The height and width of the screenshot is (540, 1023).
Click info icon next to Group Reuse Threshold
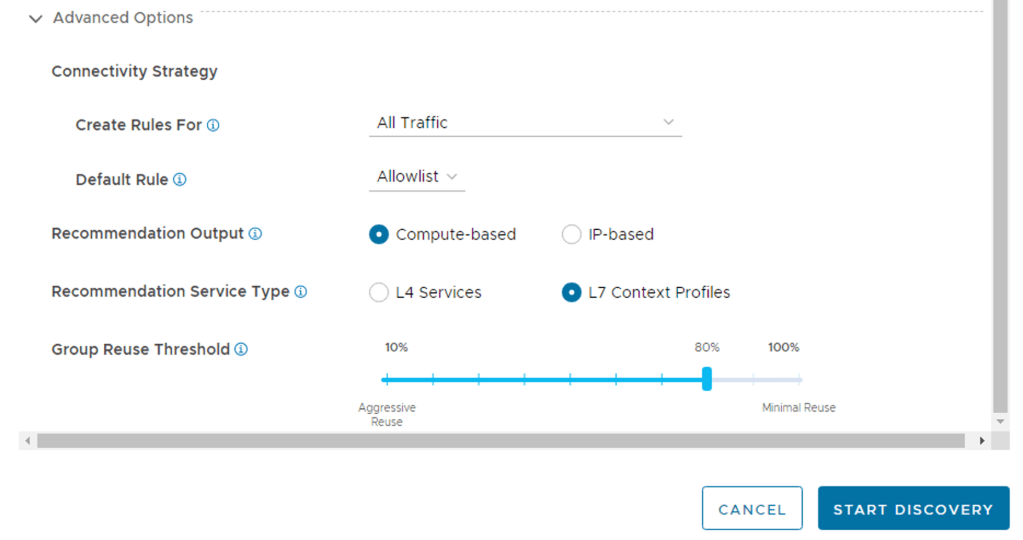[241, 350]
